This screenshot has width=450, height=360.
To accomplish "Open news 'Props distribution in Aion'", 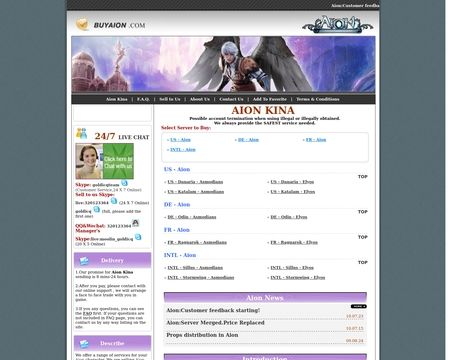I will [x=202, y=335].
